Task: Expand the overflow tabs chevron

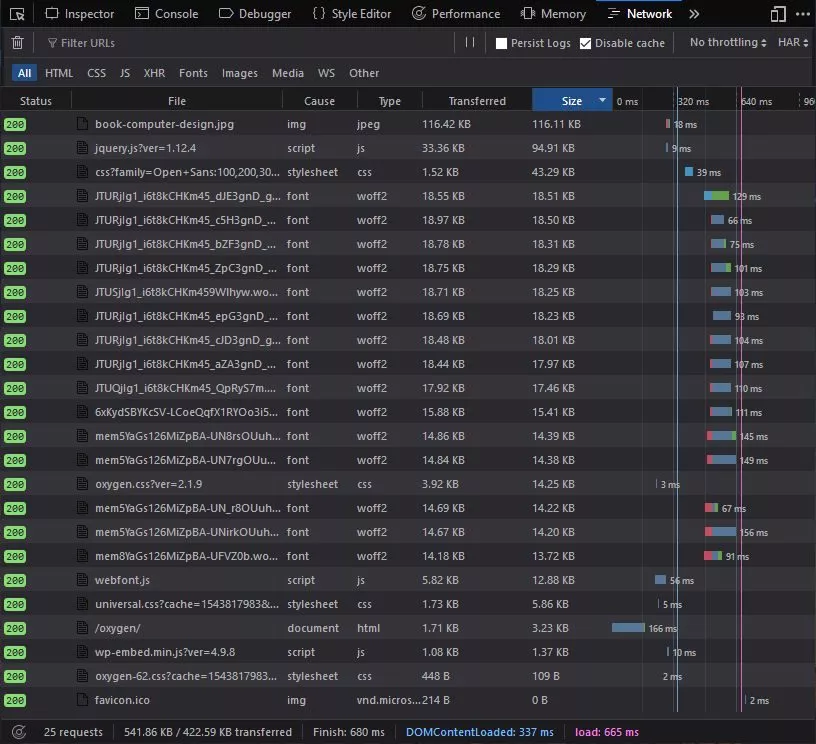Action: 695,14
